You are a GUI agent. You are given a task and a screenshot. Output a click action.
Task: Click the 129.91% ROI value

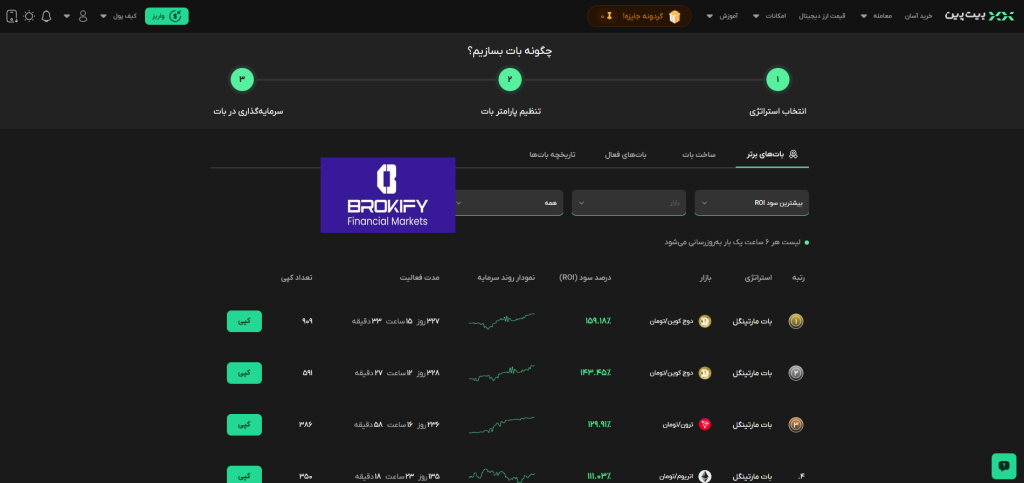pos(599,424)
